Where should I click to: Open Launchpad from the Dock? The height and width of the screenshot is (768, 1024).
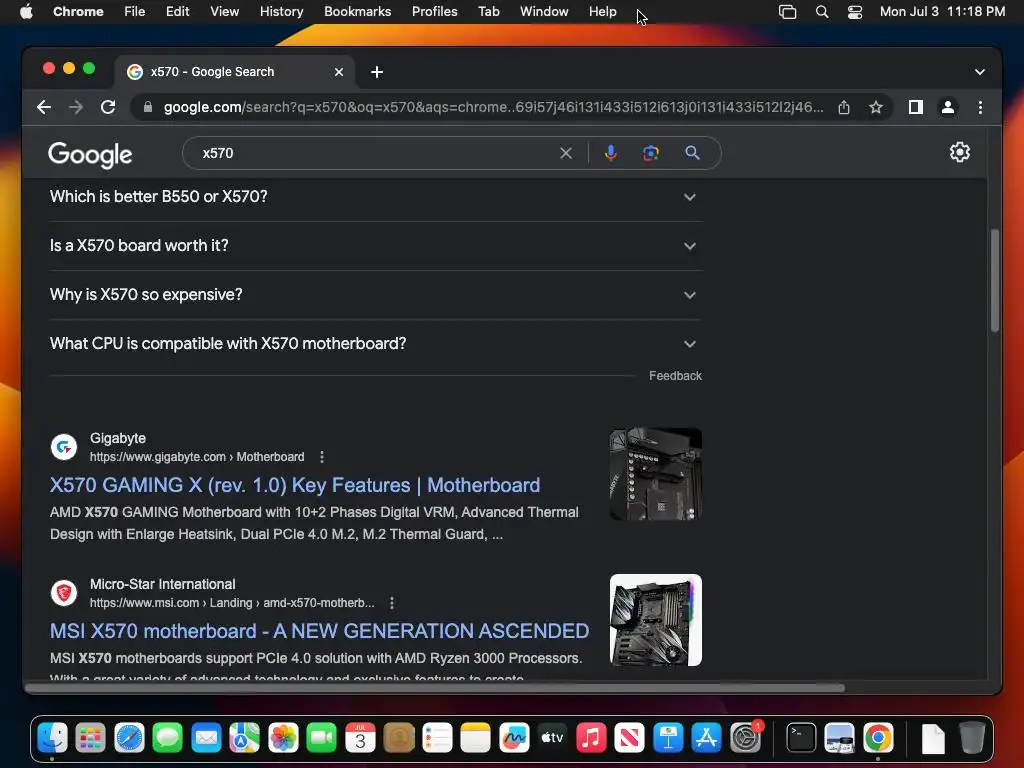point(91,739)
